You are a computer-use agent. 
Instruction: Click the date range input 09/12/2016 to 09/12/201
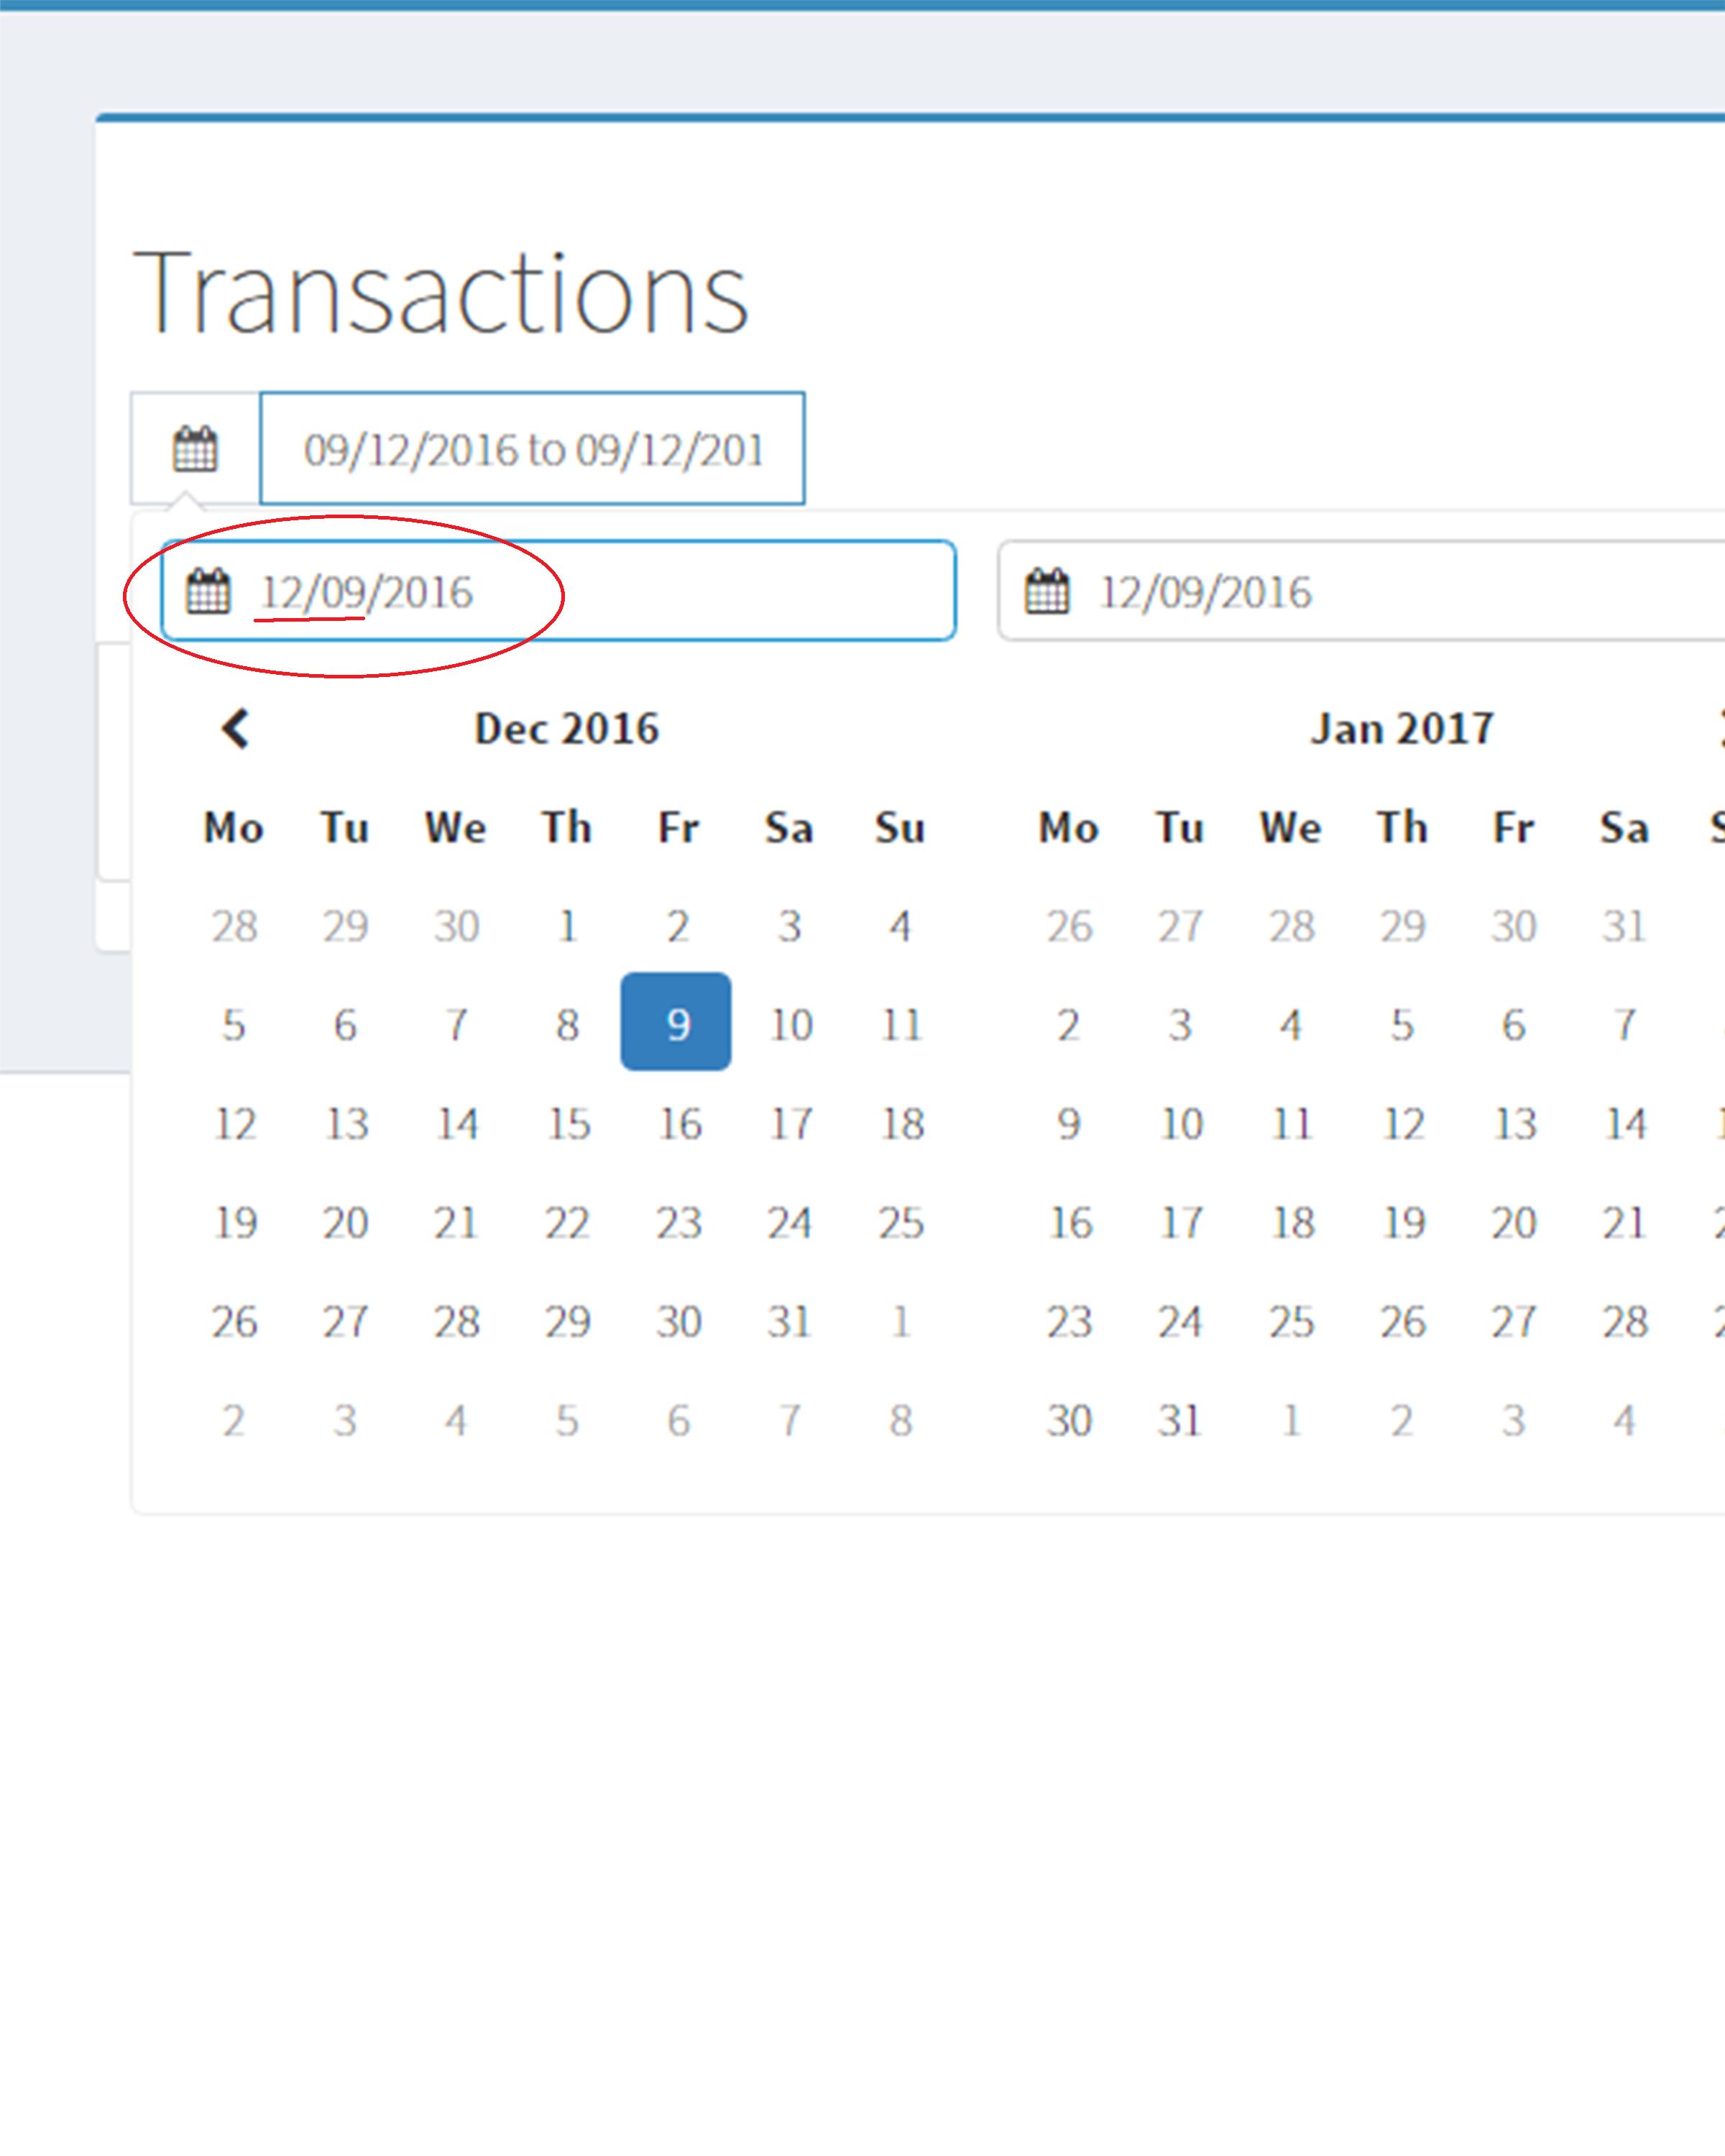(532, 449)
